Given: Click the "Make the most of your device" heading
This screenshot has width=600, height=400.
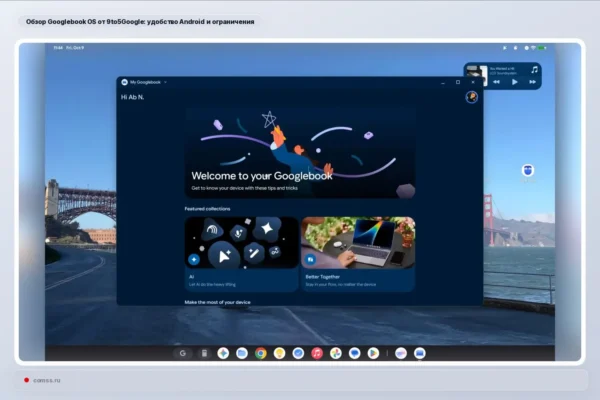Looking at the screenshot, I should click(x=217, y=302).
